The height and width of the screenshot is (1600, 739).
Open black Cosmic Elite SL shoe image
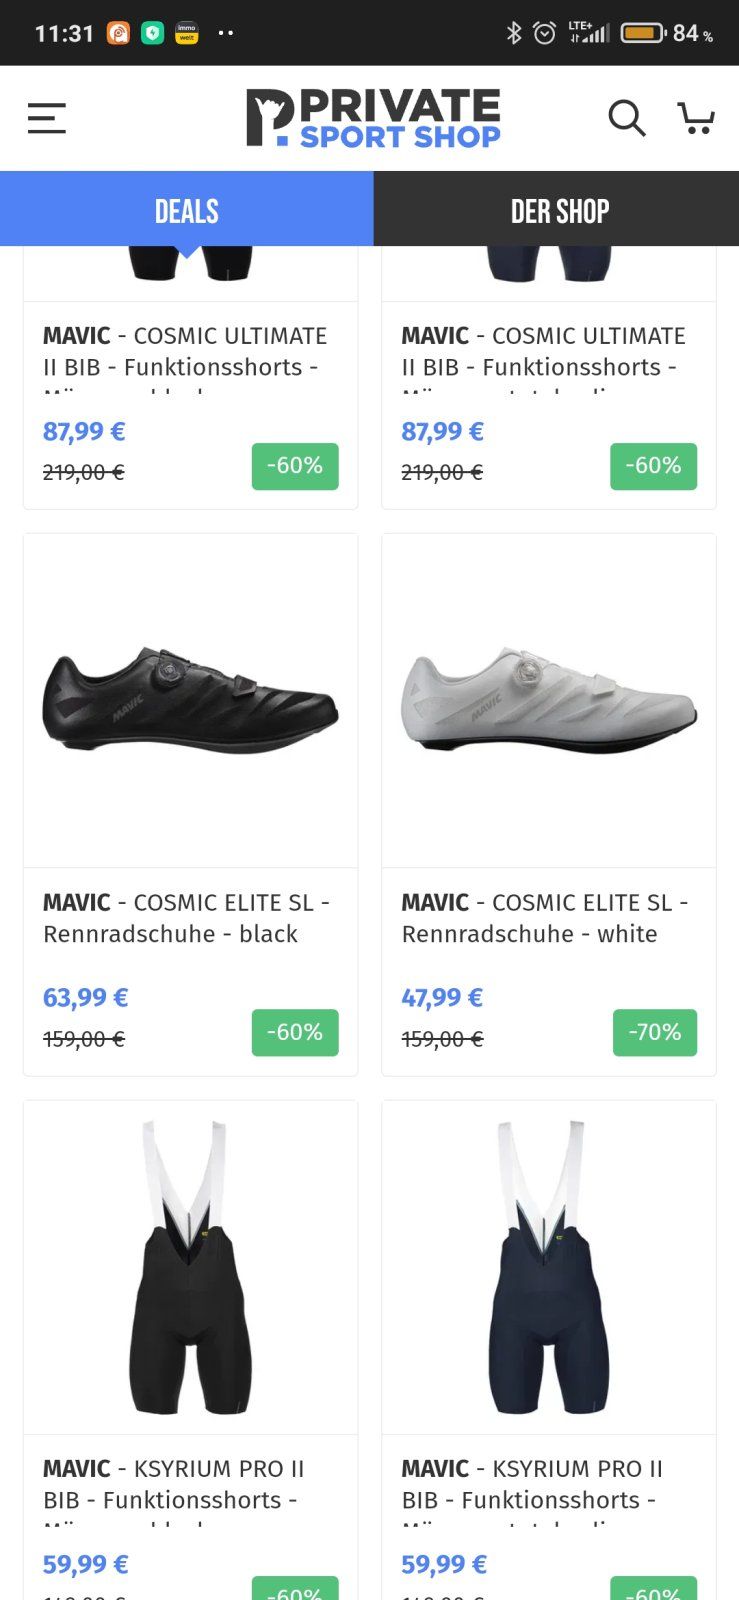190,700
